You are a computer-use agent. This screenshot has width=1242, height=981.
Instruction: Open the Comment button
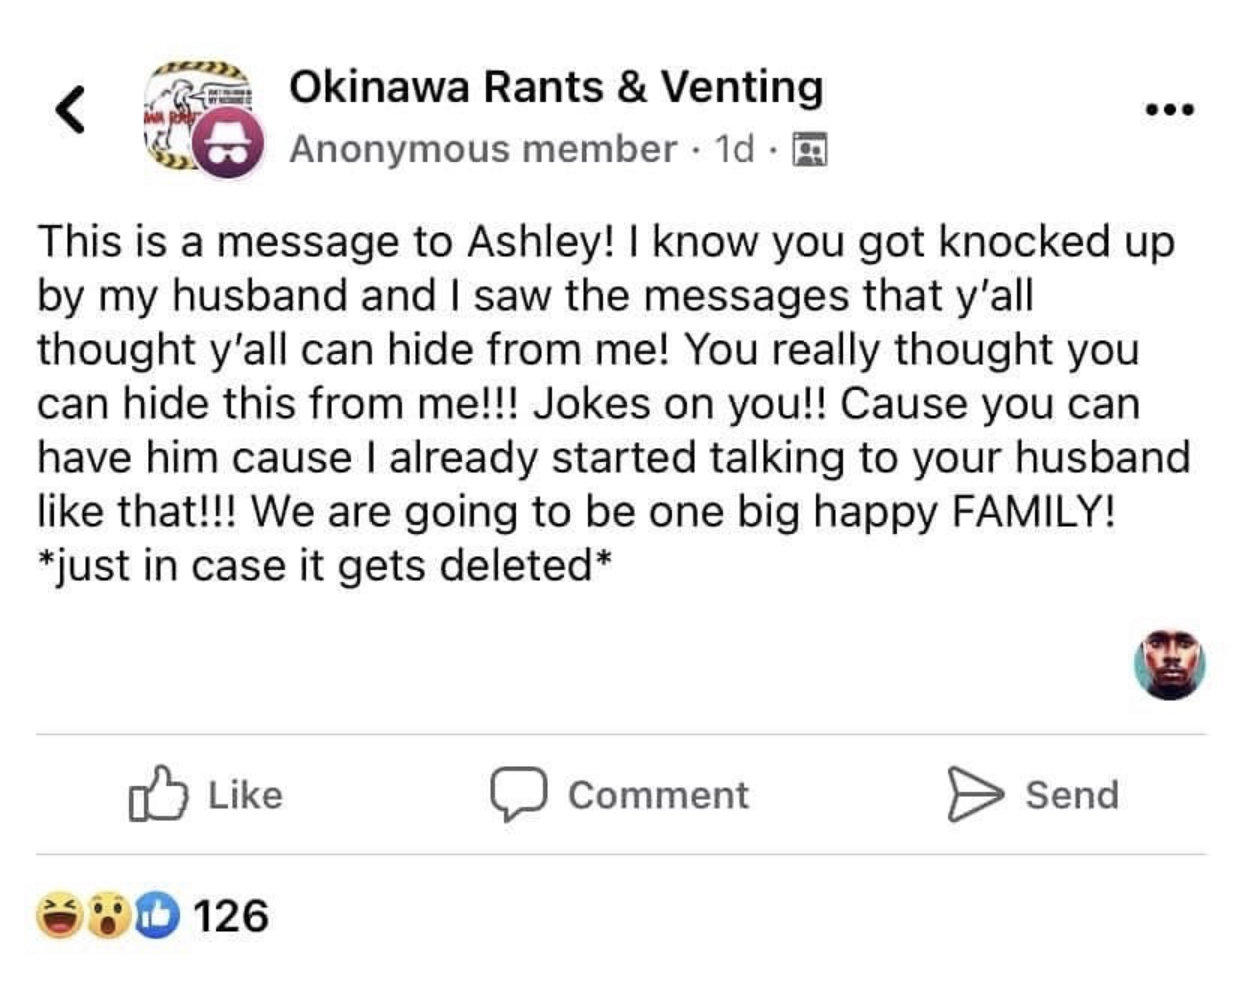tap(619, 795)
